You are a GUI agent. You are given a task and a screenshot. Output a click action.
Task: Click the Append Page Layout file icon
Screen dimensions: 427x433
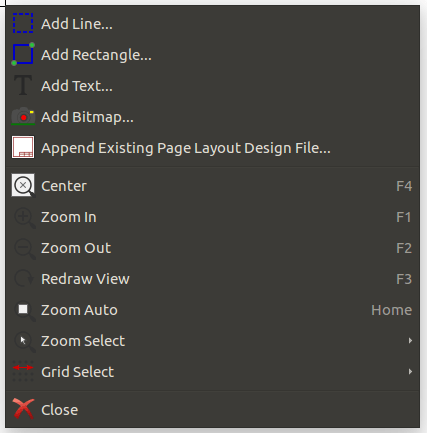point(23,147)
